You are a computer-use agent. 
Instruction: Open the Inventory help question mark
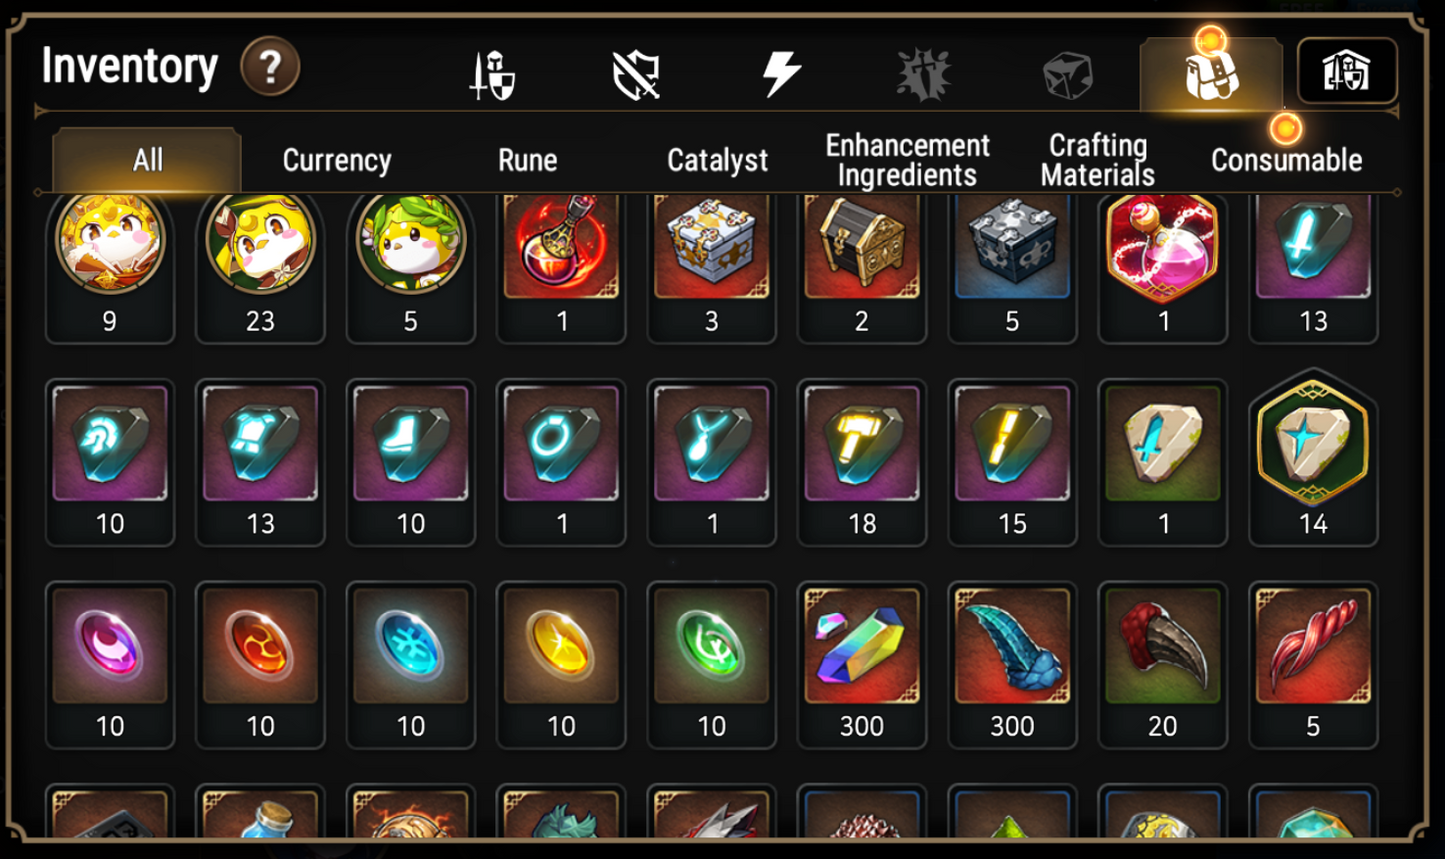(x=270, y=67)
